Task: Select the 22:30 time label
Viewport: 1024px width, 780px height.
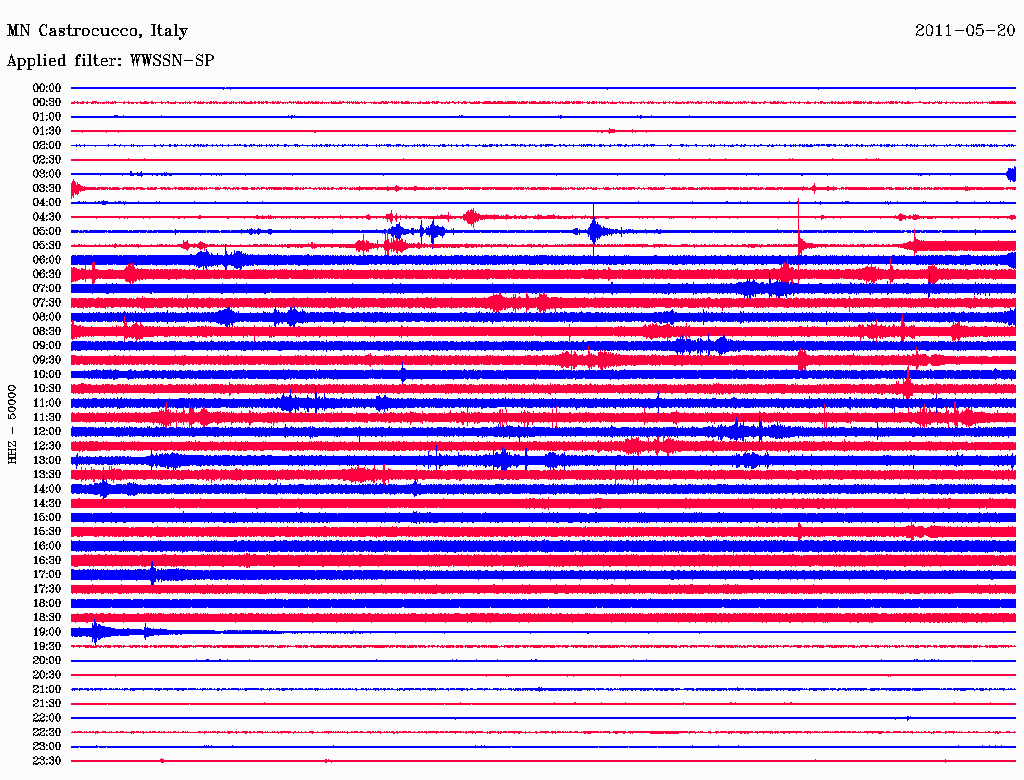Action: (x=46, y=732)
